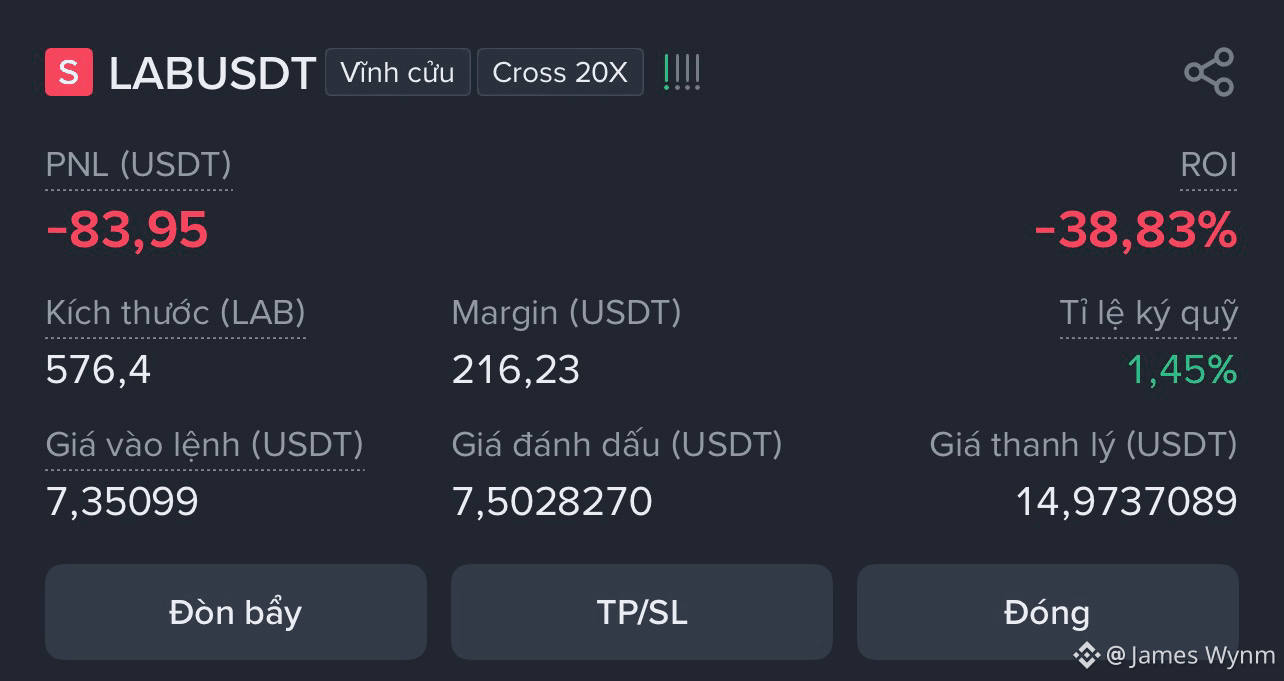
Task: Tap the Kích thước (LAB) label
Action: [x=176, y=313]
